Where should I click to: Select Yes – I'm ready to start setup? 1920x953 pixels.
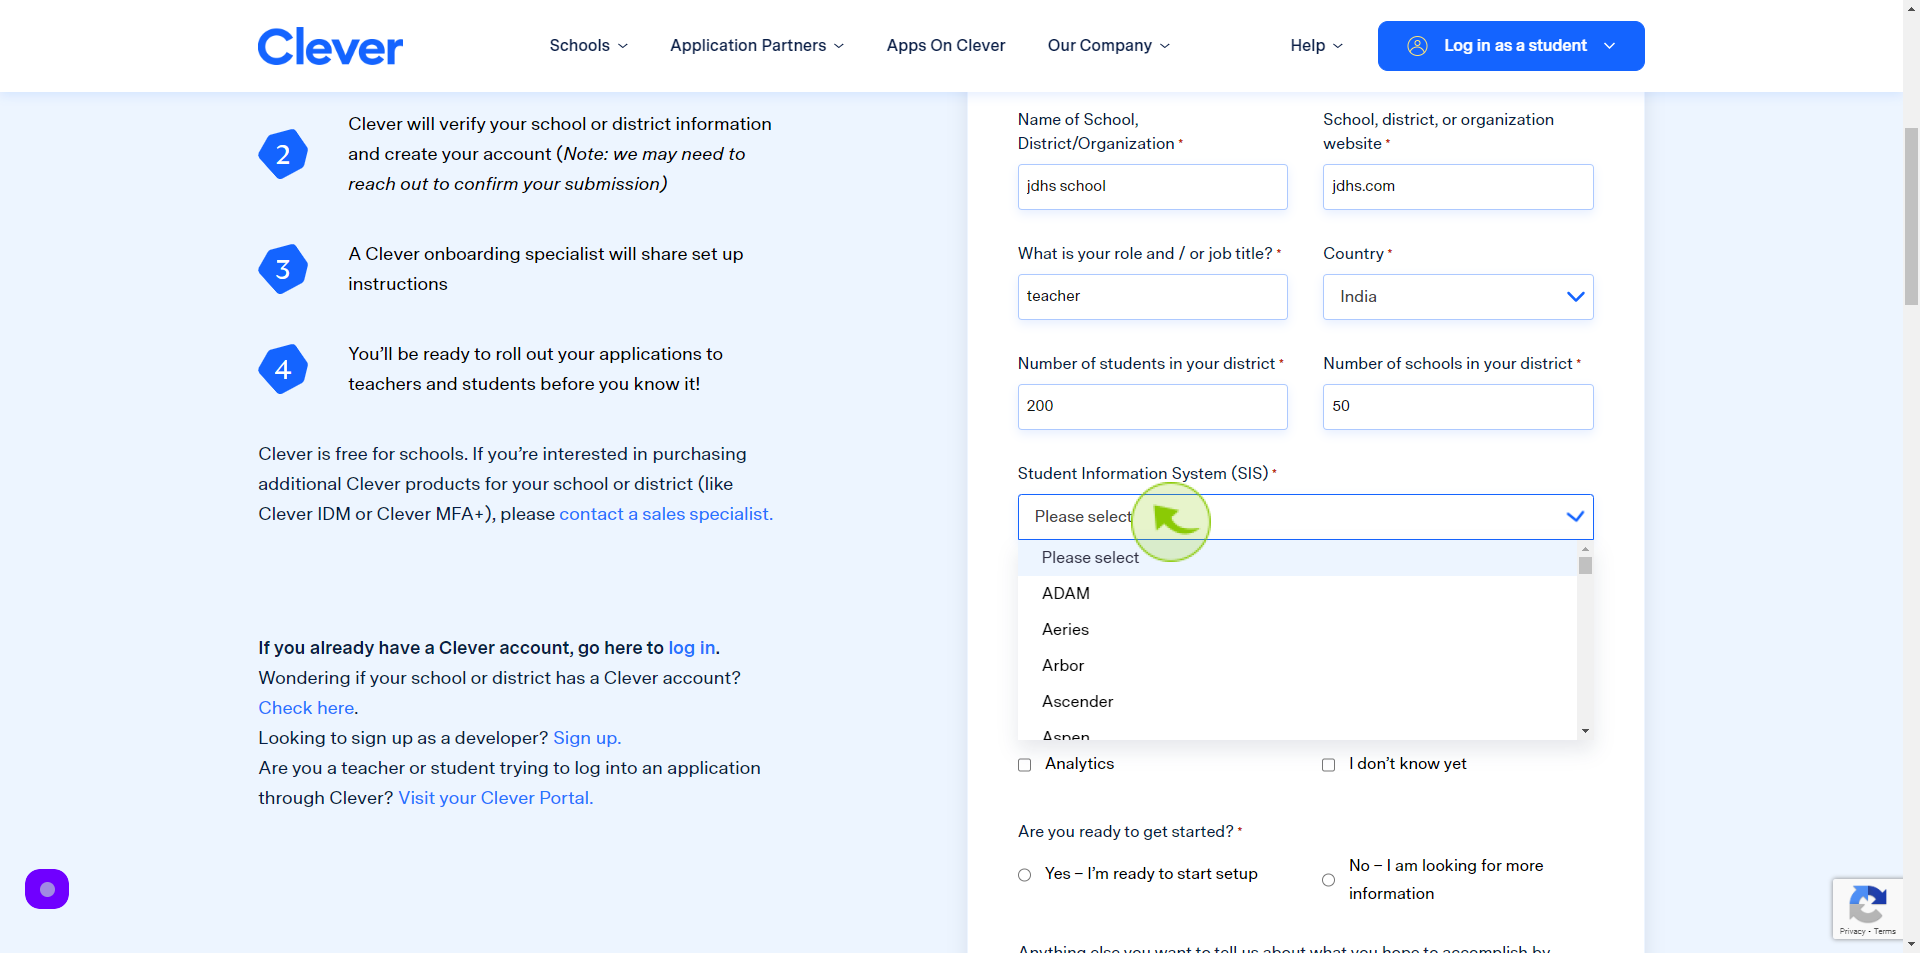coord(1024,875)
